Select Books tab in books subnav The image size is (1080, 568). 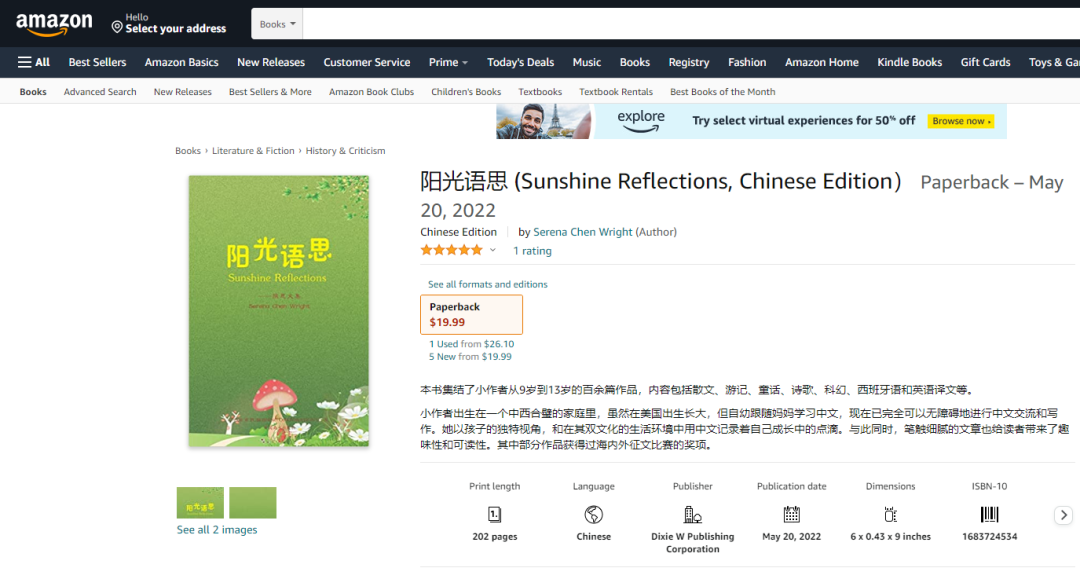tap(33, 92)
